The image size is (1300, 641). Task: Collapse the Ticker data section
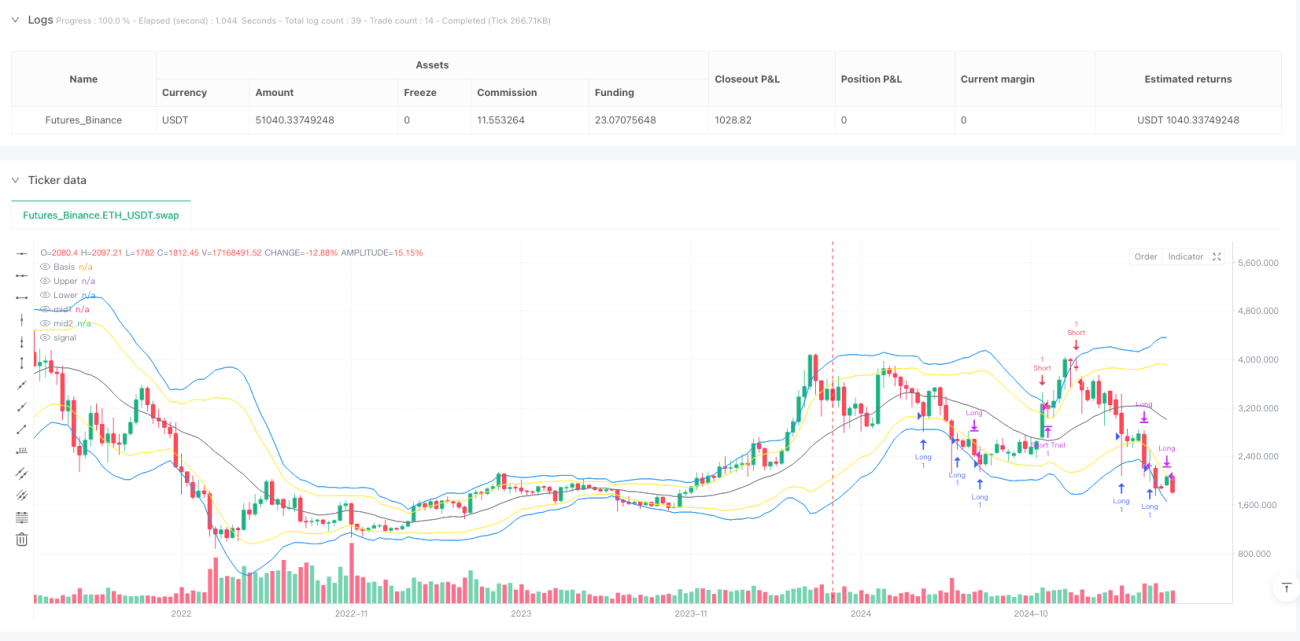click(15, 180)
